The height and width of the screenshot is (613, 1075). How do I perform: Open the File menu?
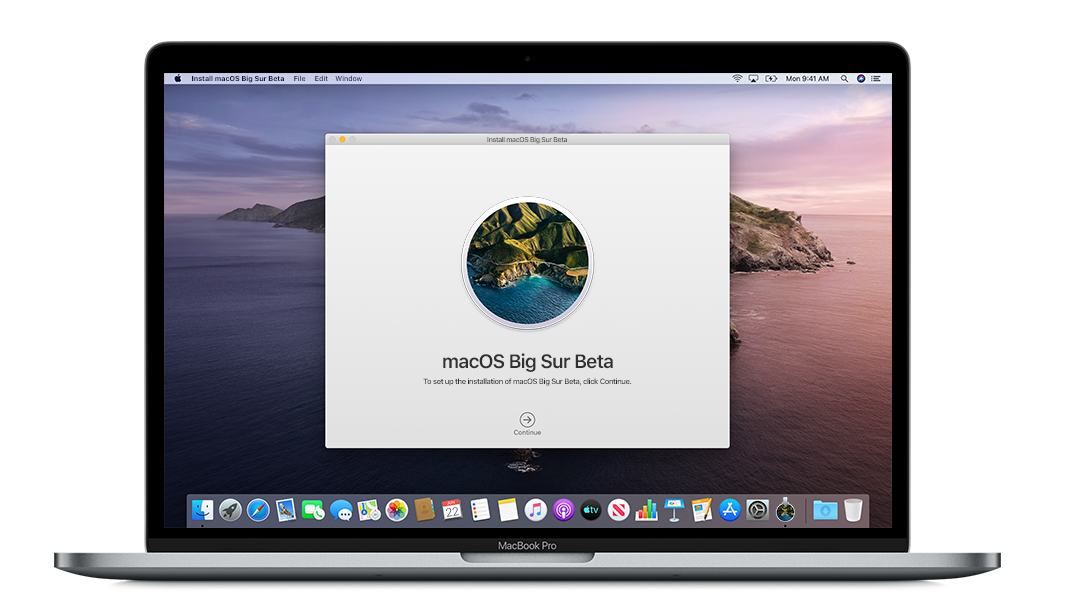tap(299, 79)
